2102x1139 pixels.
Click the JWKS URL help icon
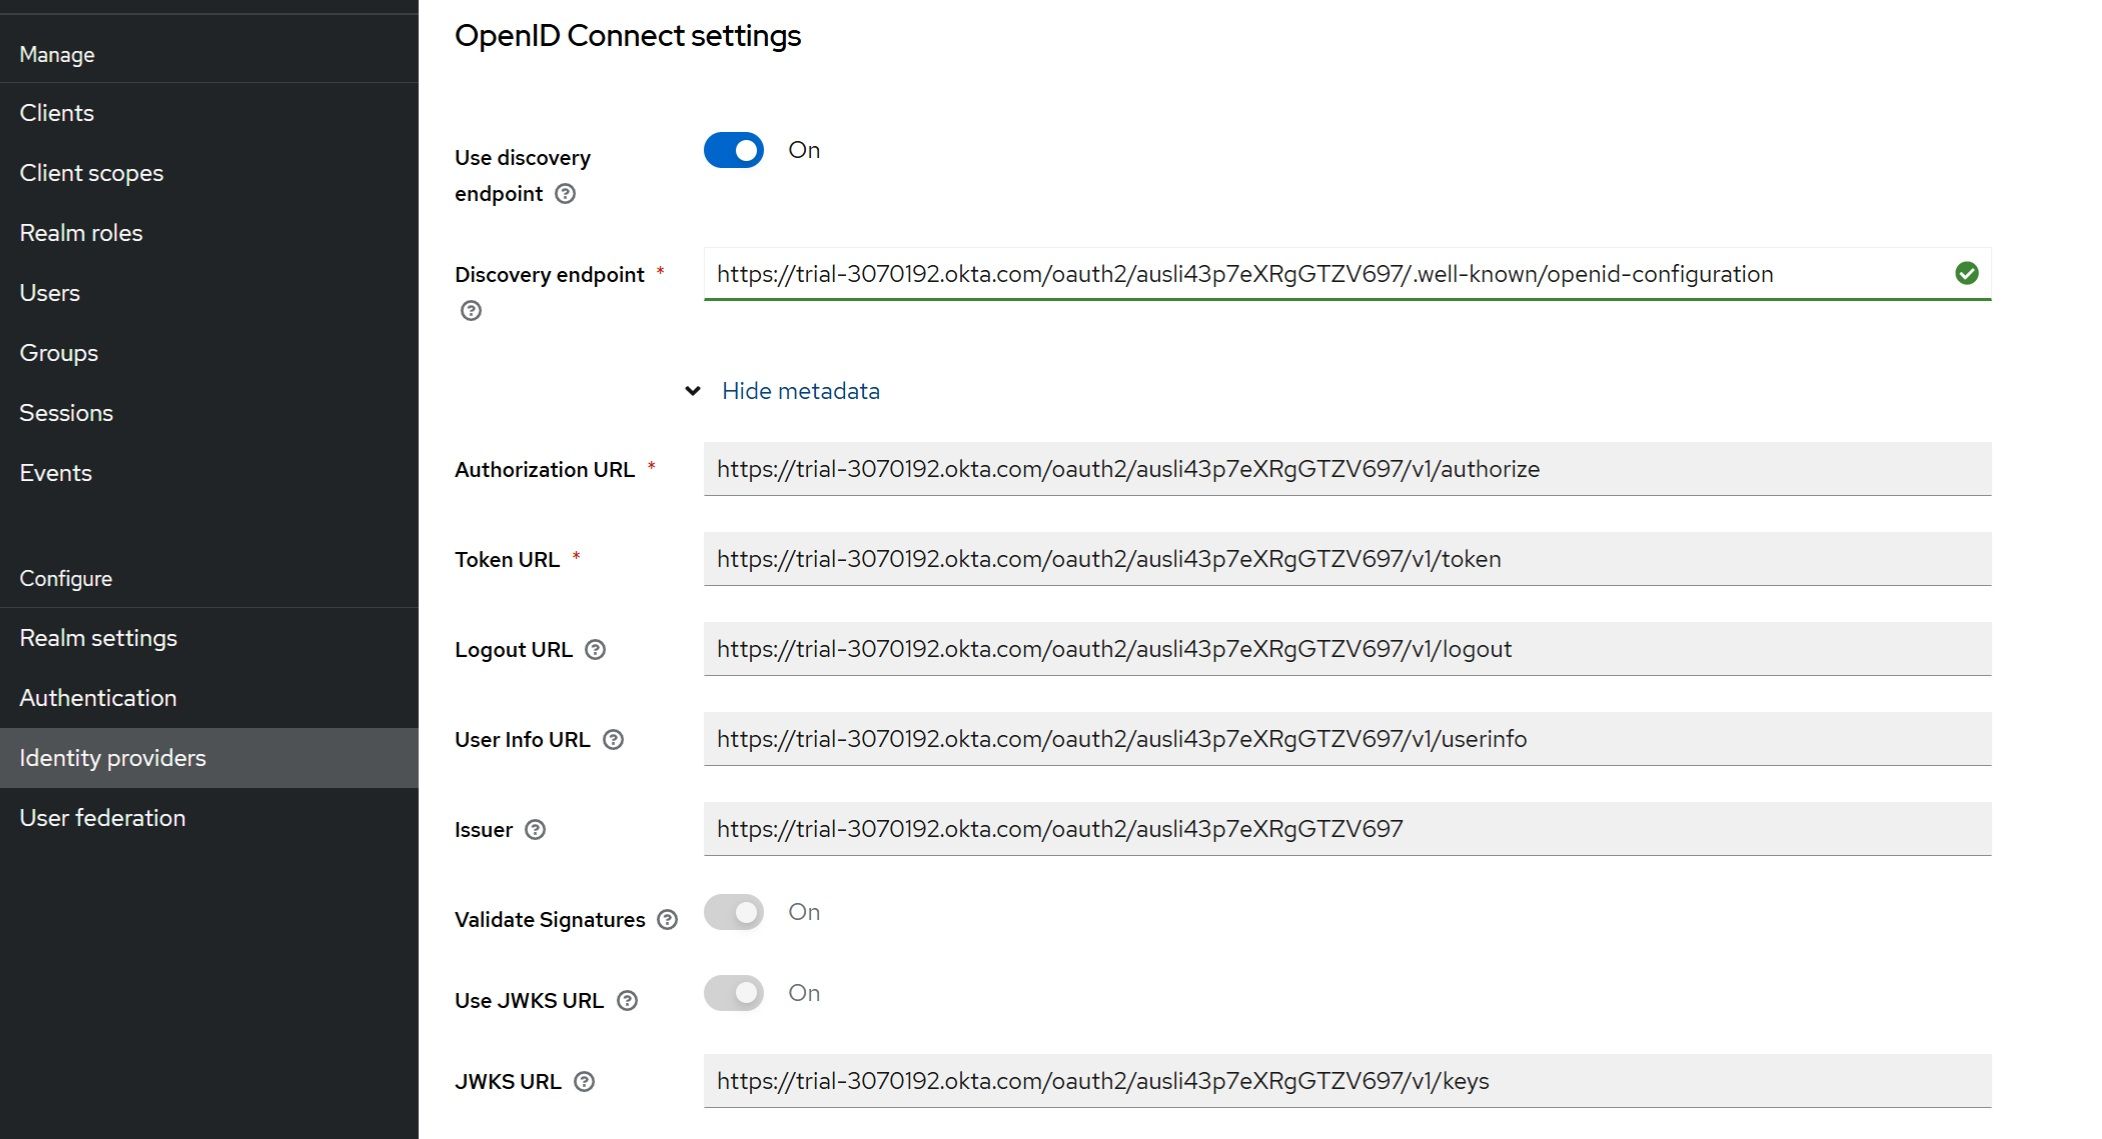pyautogui.click(x=585, y=1082)
